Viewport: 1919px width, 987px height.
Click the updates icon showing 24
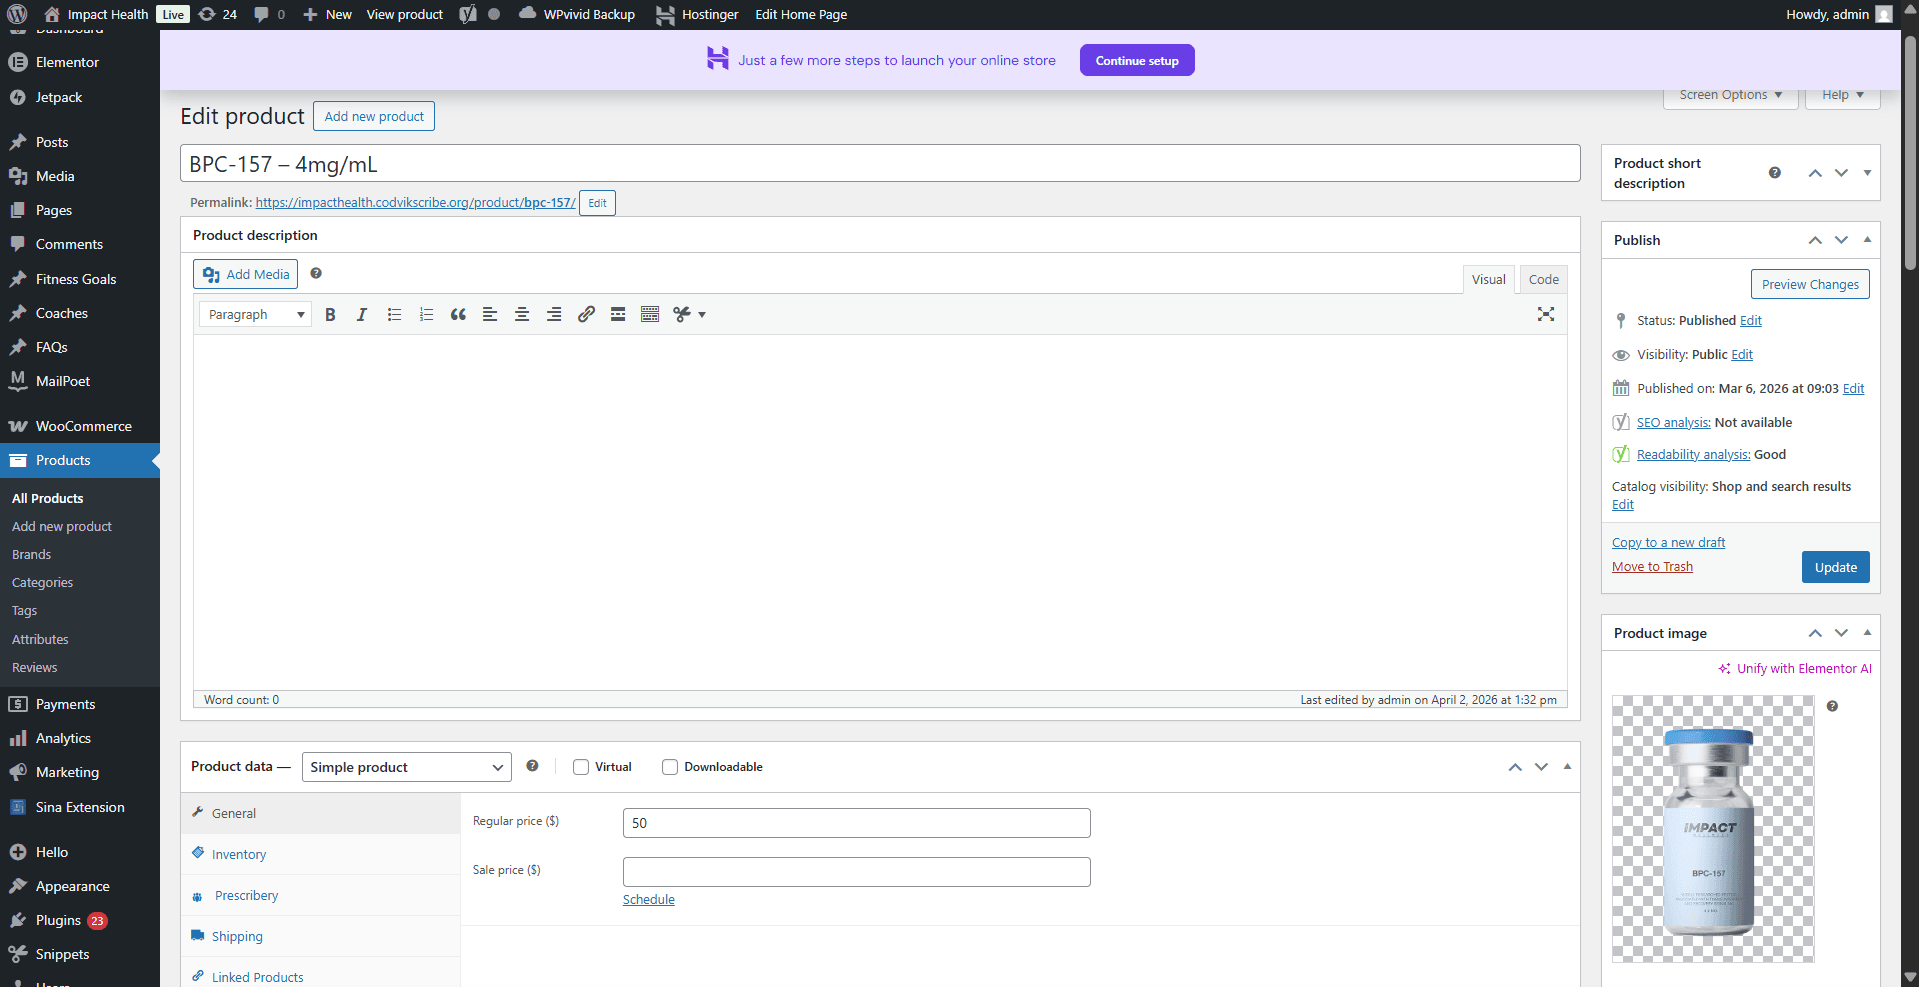[x=218, y=14]
